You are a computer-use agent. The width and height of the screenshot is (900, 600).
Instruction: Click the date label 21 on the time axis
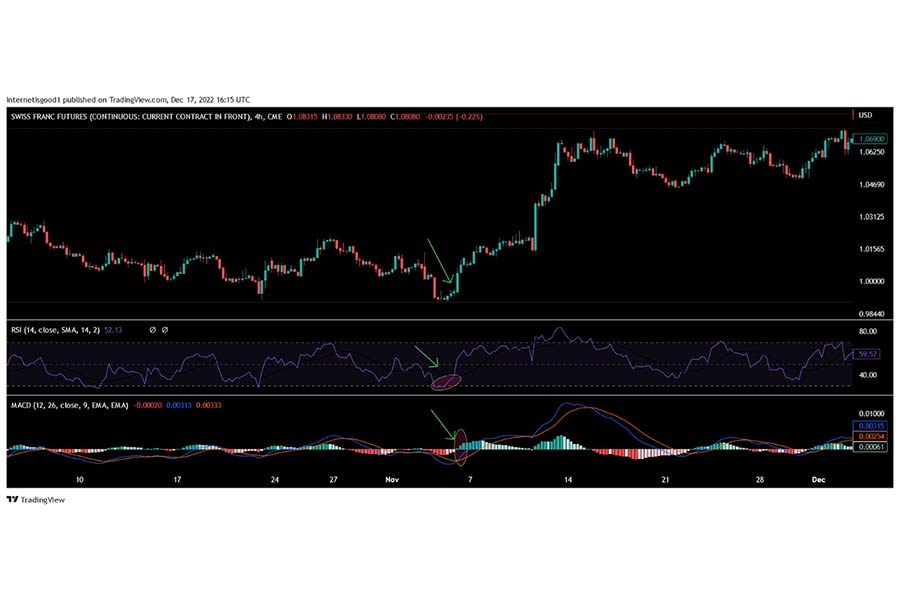tap(665, 479)
